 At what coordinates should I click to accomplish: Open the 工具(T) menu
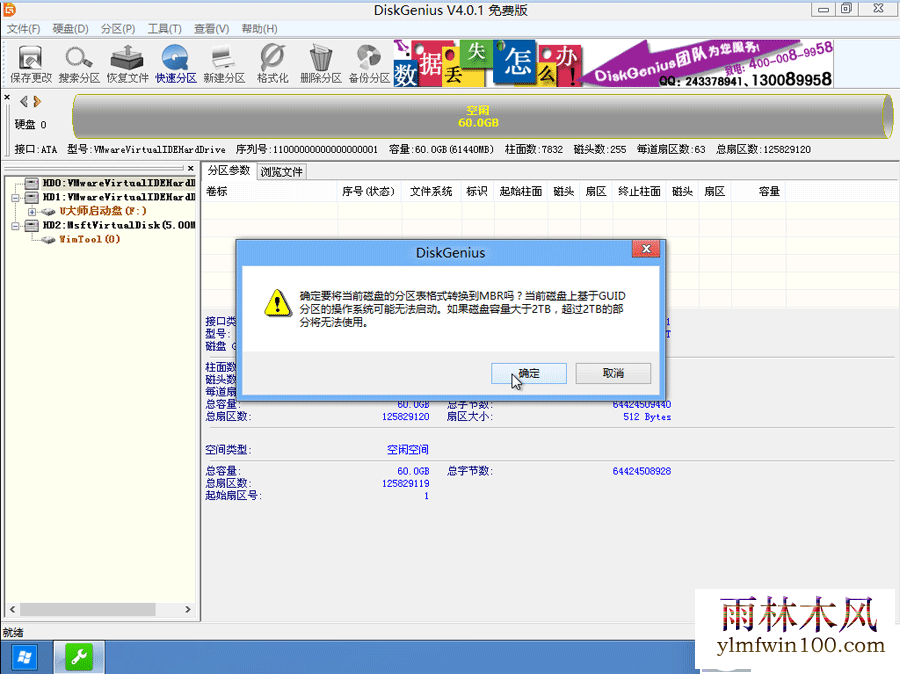(x=165, y=29)
